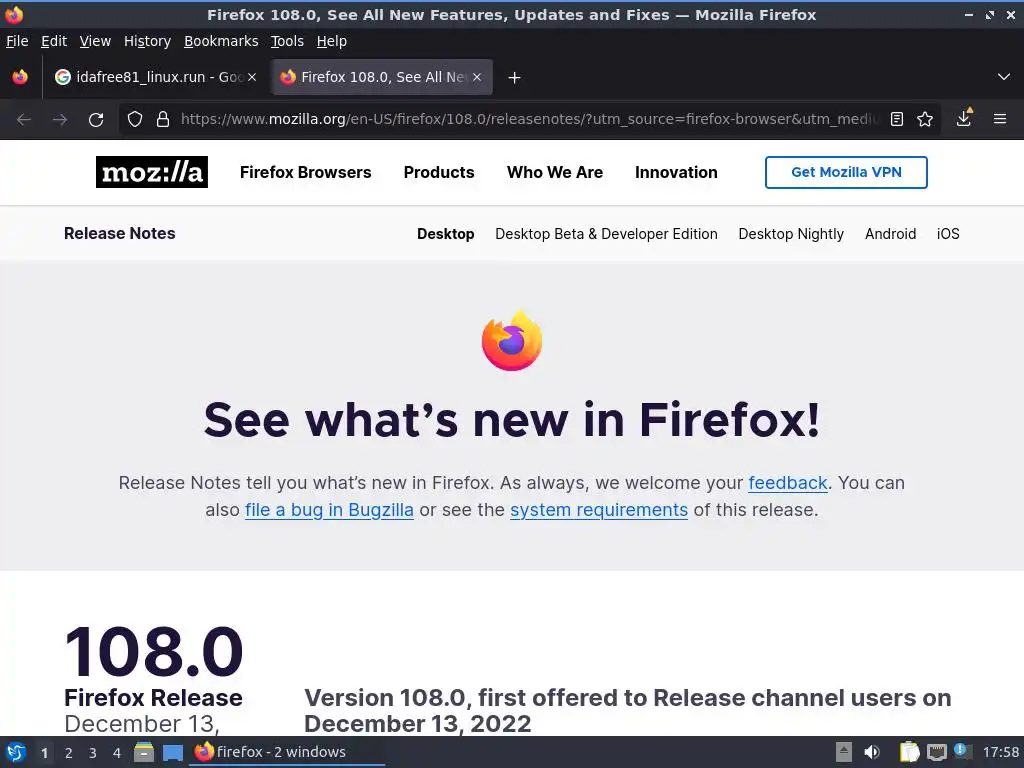Image resolution: width=1024 pixels, height=768 pixels.
Task: Click the Release Notes heading
Action: point(120,233)
